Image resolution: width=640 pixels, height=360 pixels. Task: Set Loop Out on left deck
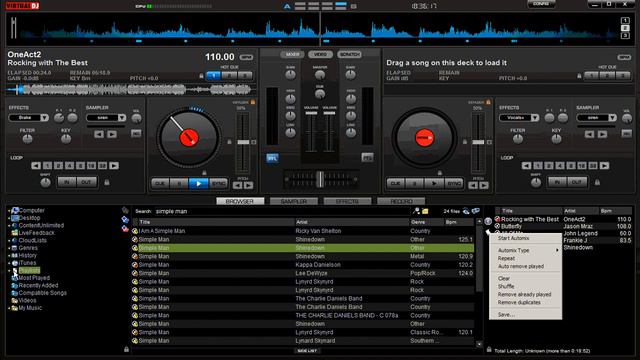(87, 182)
